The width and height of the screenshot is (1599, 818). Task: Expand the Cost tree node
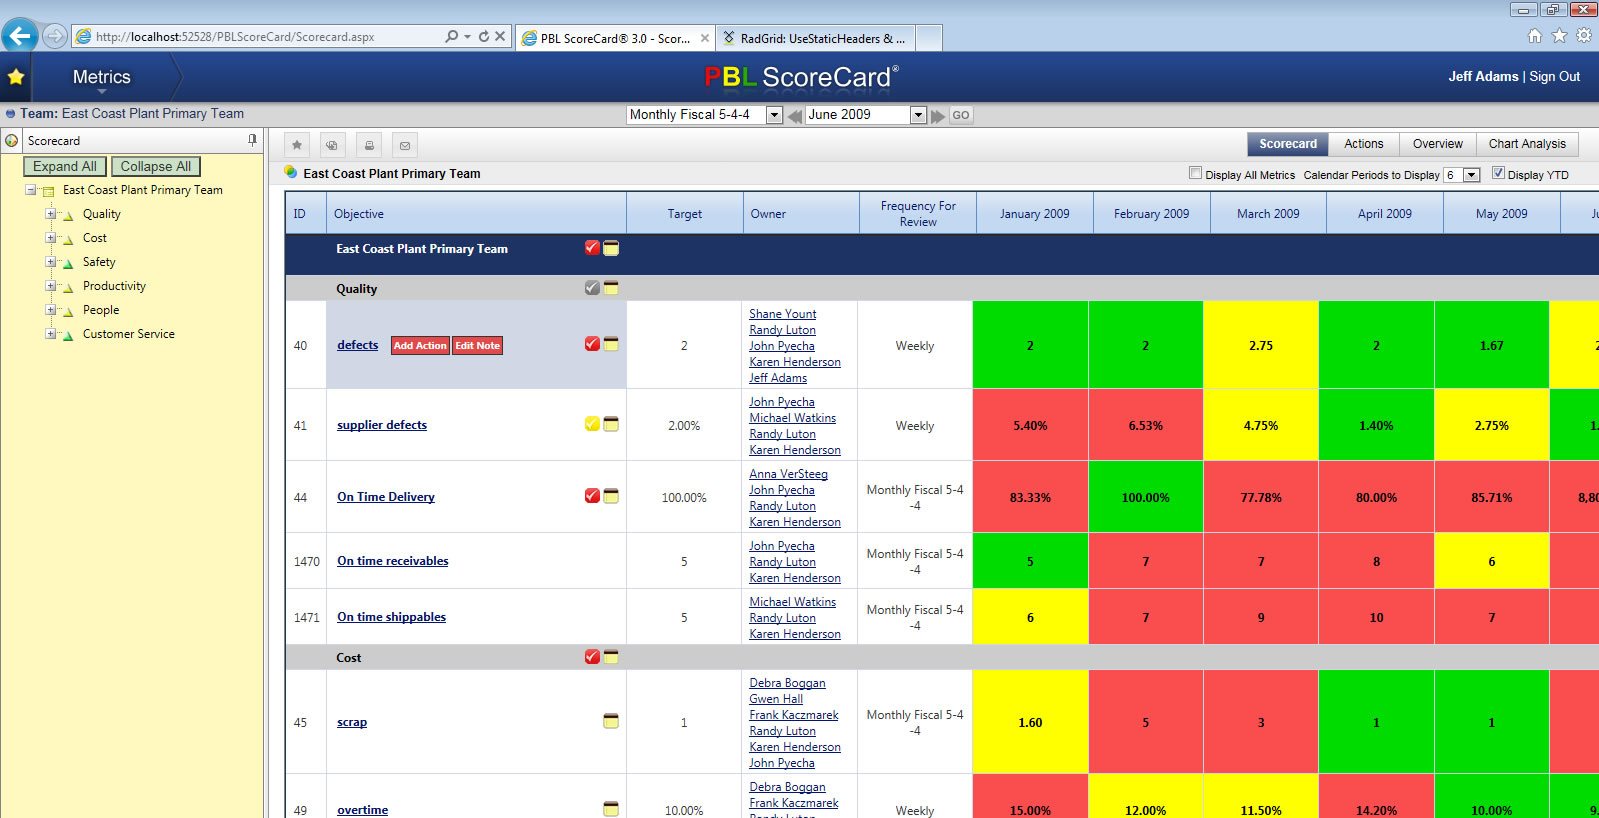coord(50,237)
